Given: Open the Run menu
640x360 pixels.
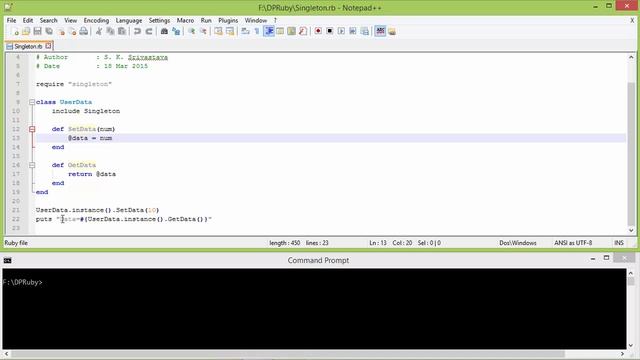Looking at the screenshot, I should click(x=206, y=20).
